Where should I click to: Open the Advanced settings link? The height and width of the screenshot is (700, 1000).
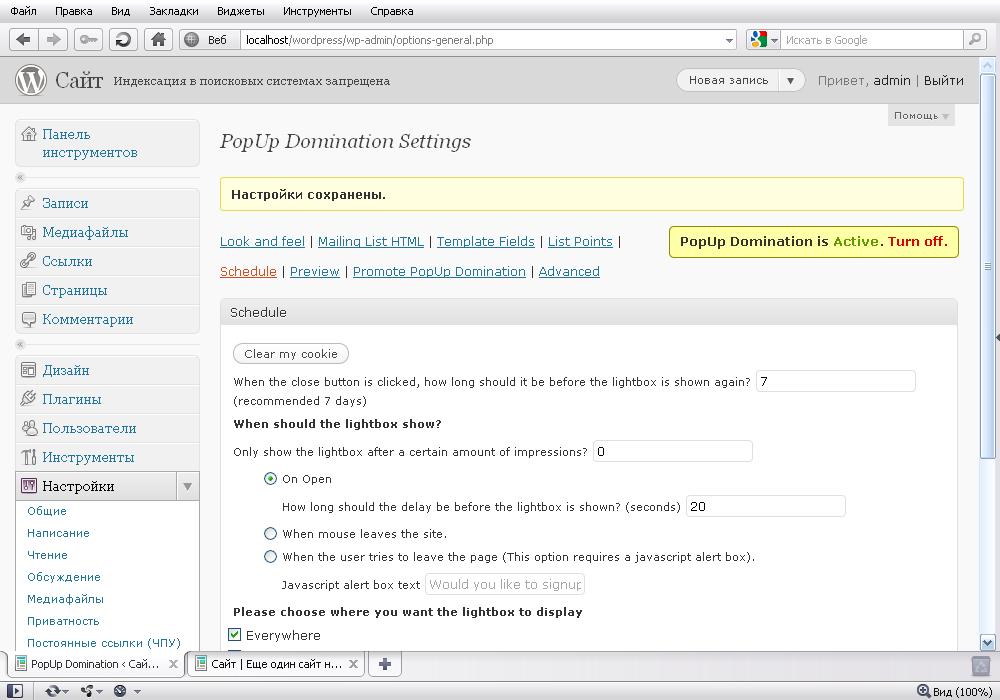569,272
